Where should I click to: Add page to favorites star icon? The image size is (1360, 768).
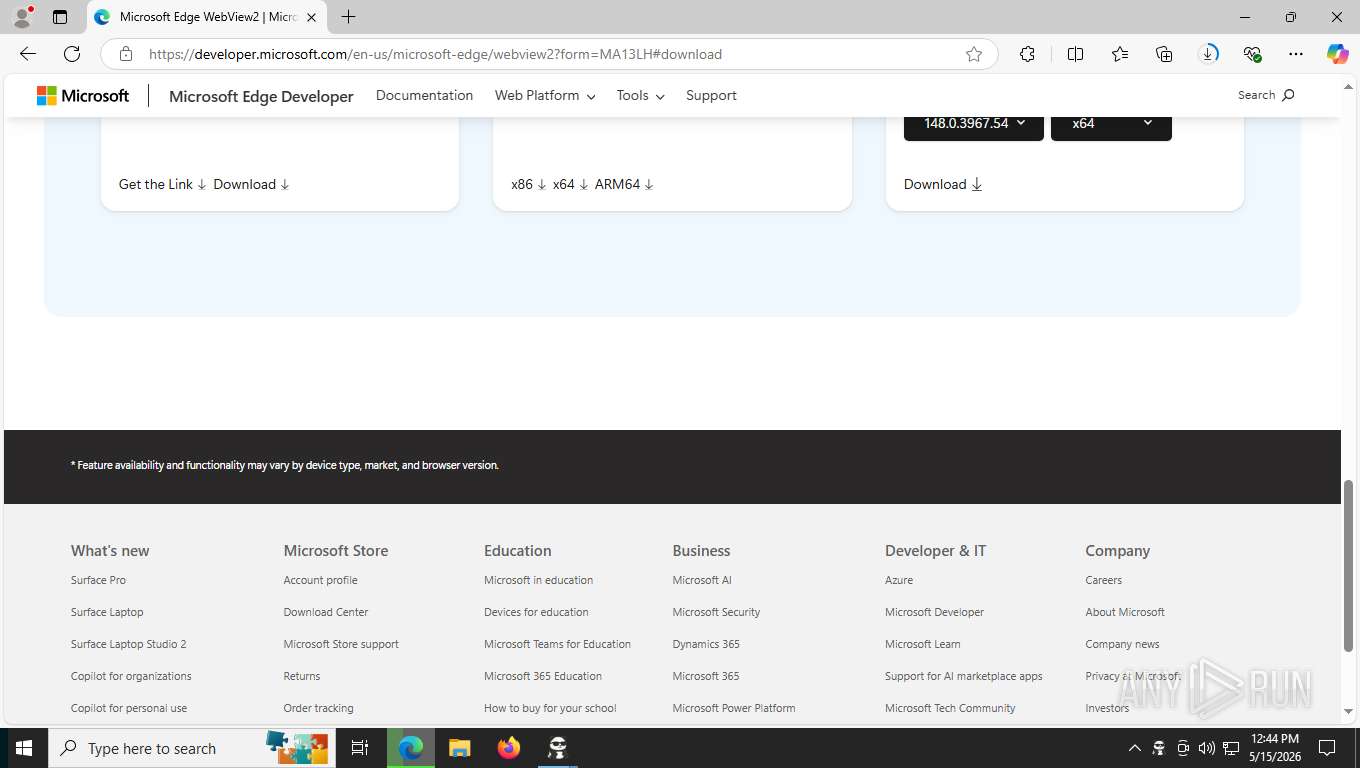pos(974,54)
